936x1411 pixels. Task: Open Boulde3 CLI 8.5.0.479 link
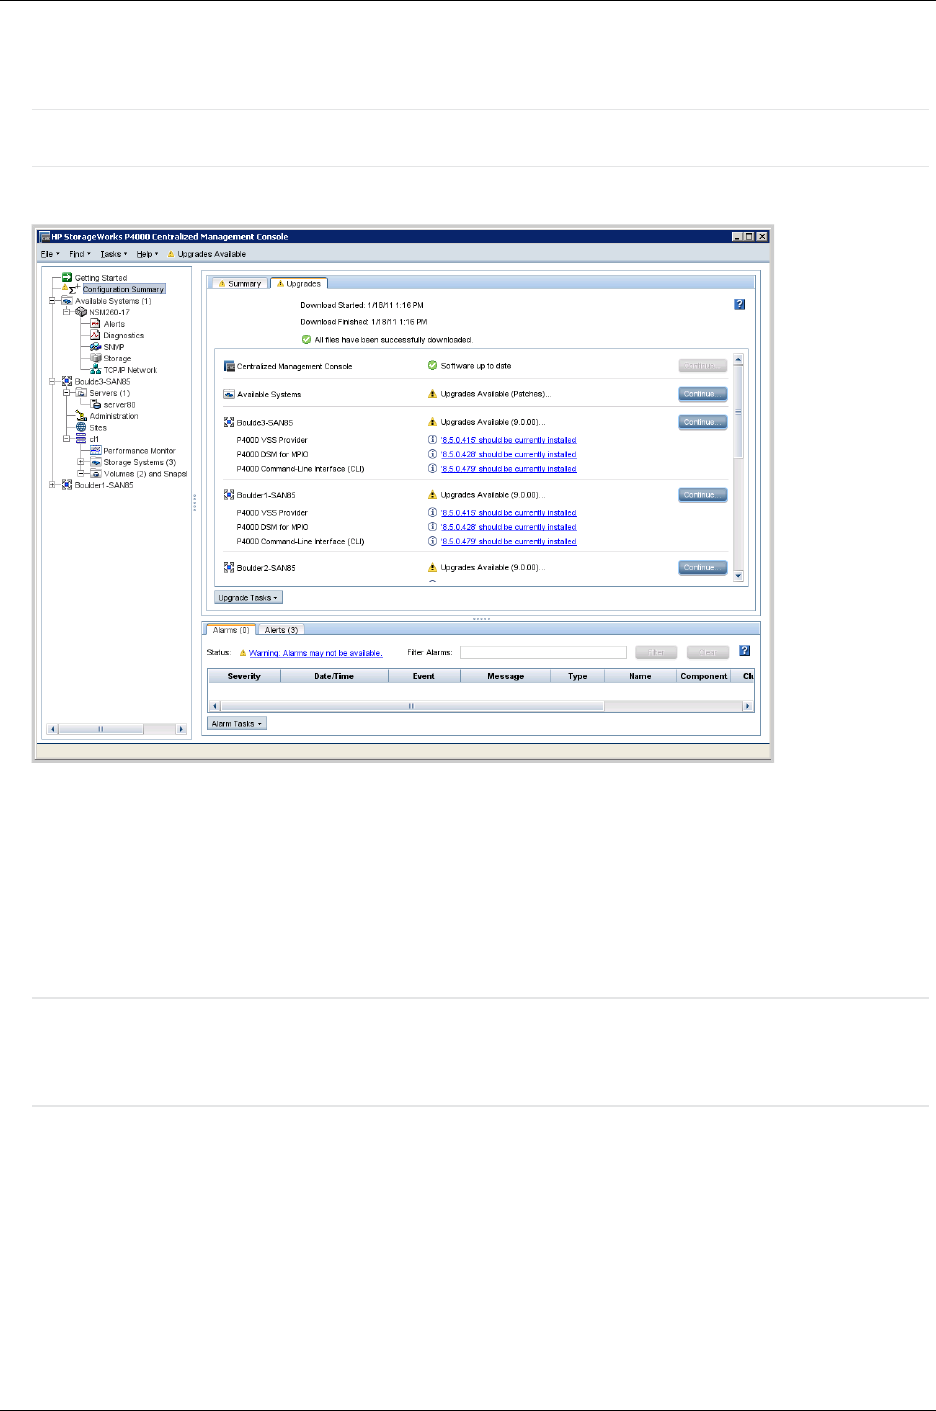tap(508, 468)
